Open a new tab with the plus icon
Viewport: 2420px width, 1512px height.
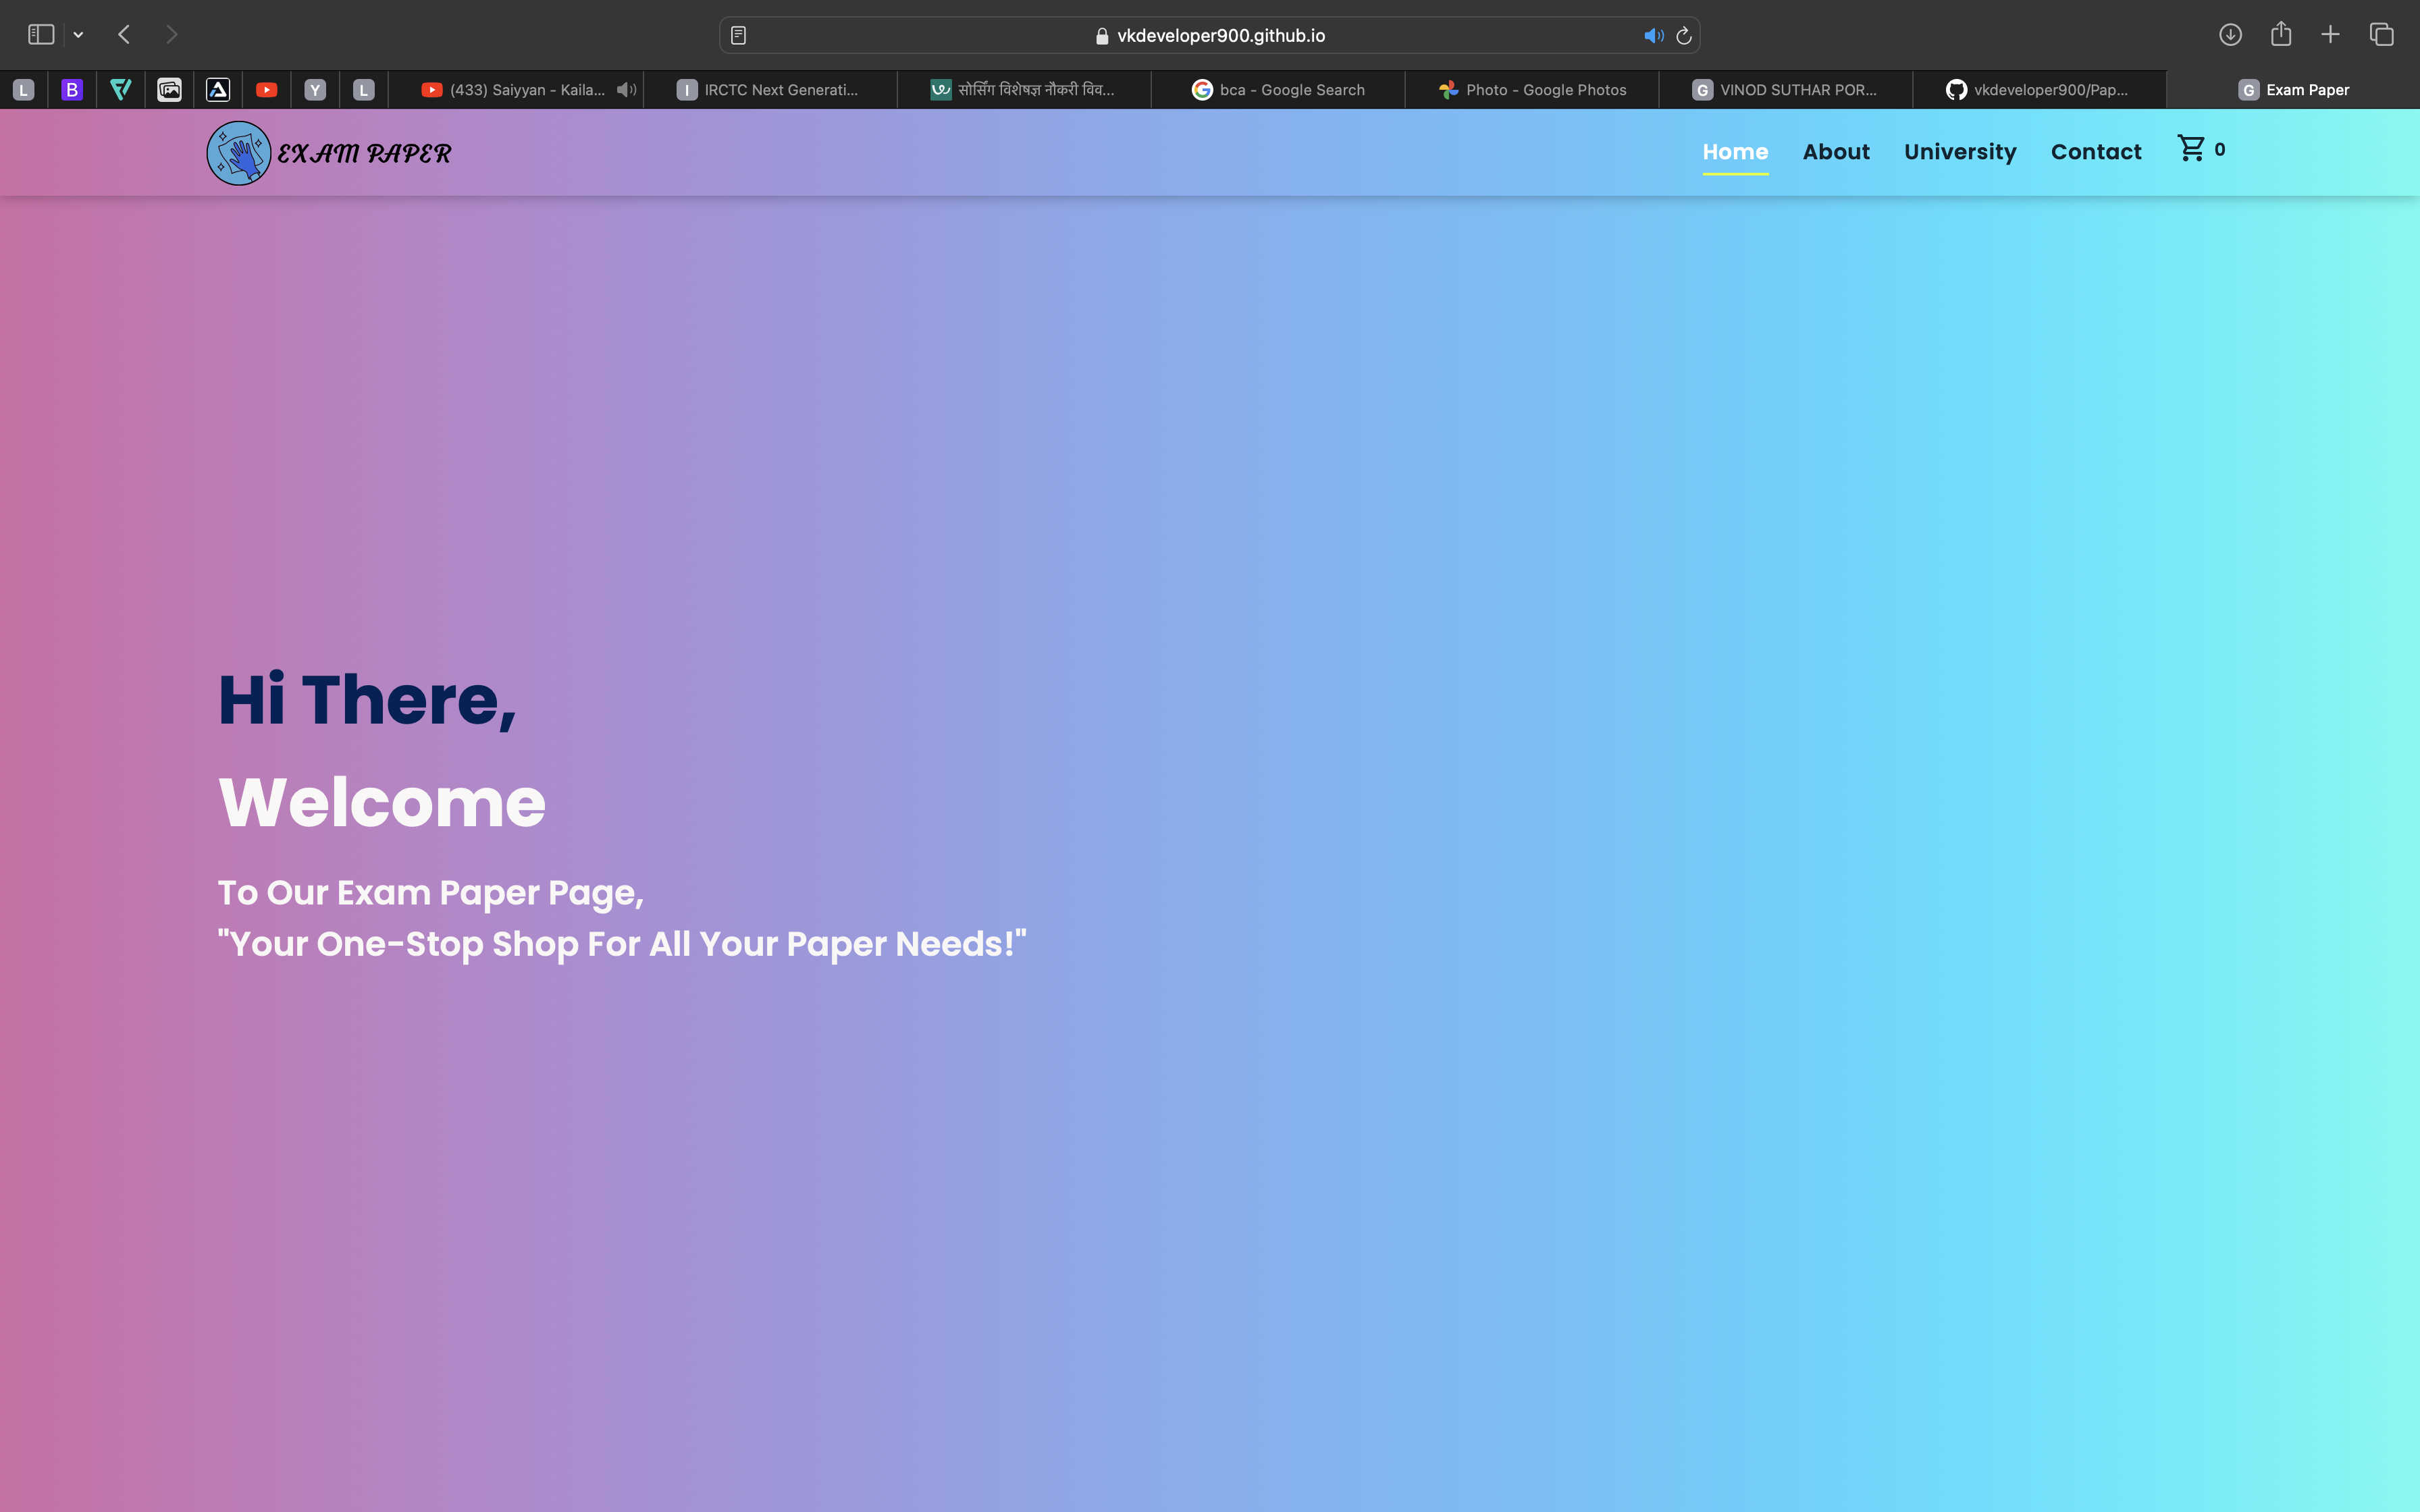click(x=2330, y=35)
